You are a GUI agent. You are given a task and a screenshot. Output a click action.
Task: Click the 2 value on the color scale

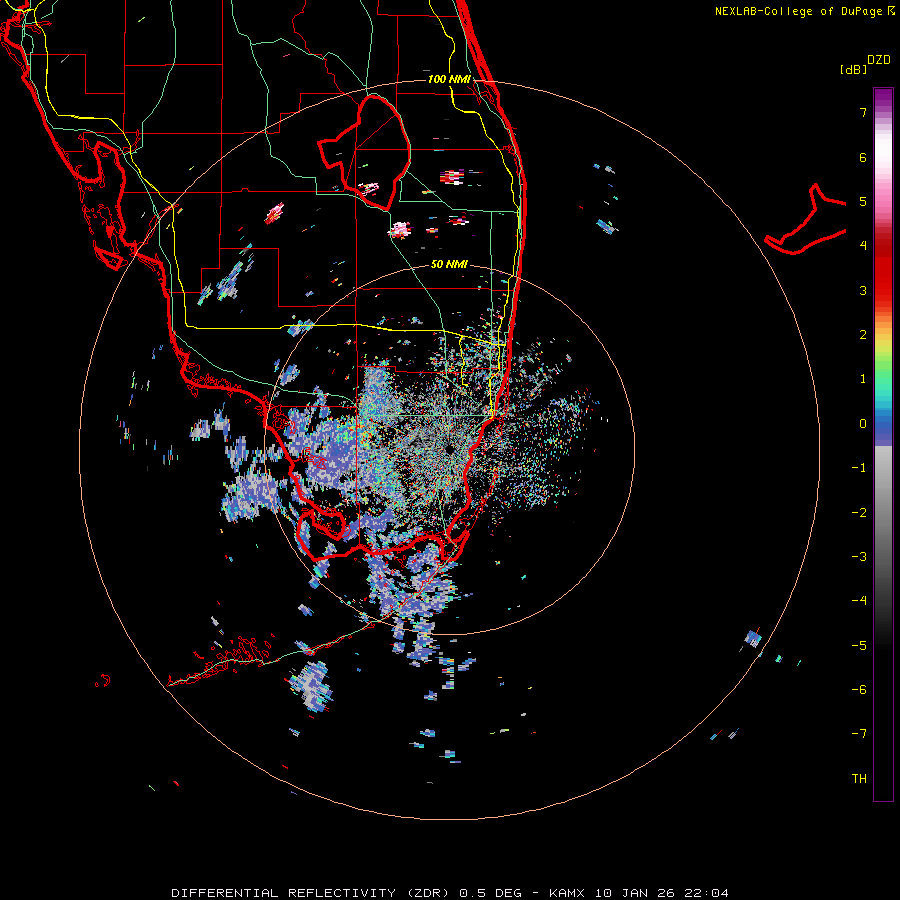pyautogui.click(x=863, y=335)
